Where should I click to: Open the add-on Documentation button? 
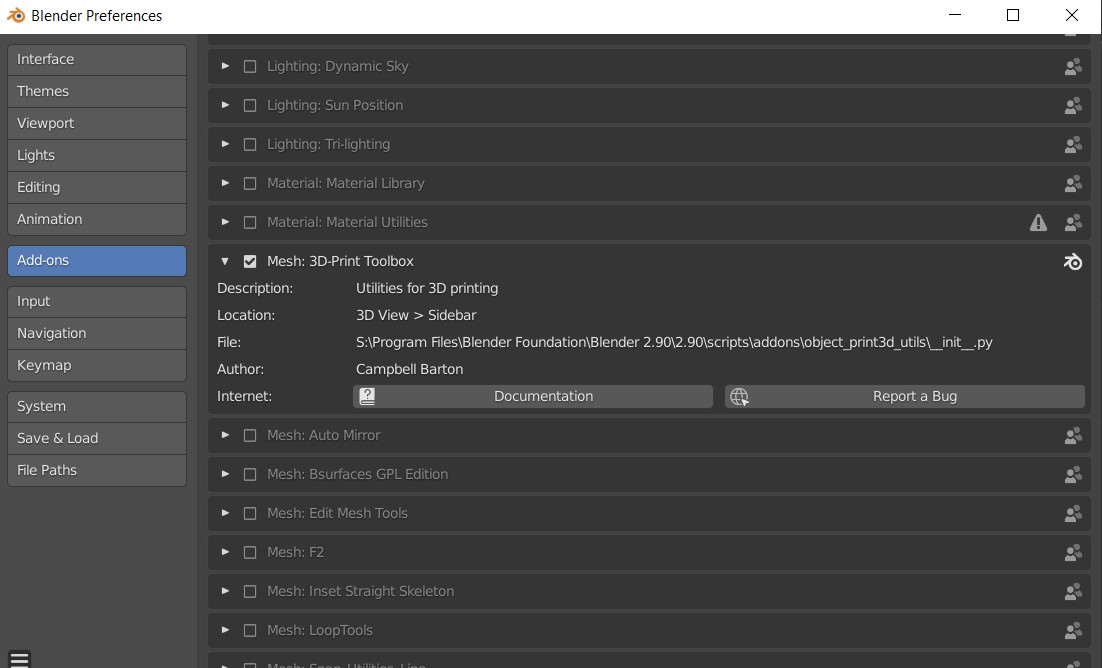click(533, 397)
